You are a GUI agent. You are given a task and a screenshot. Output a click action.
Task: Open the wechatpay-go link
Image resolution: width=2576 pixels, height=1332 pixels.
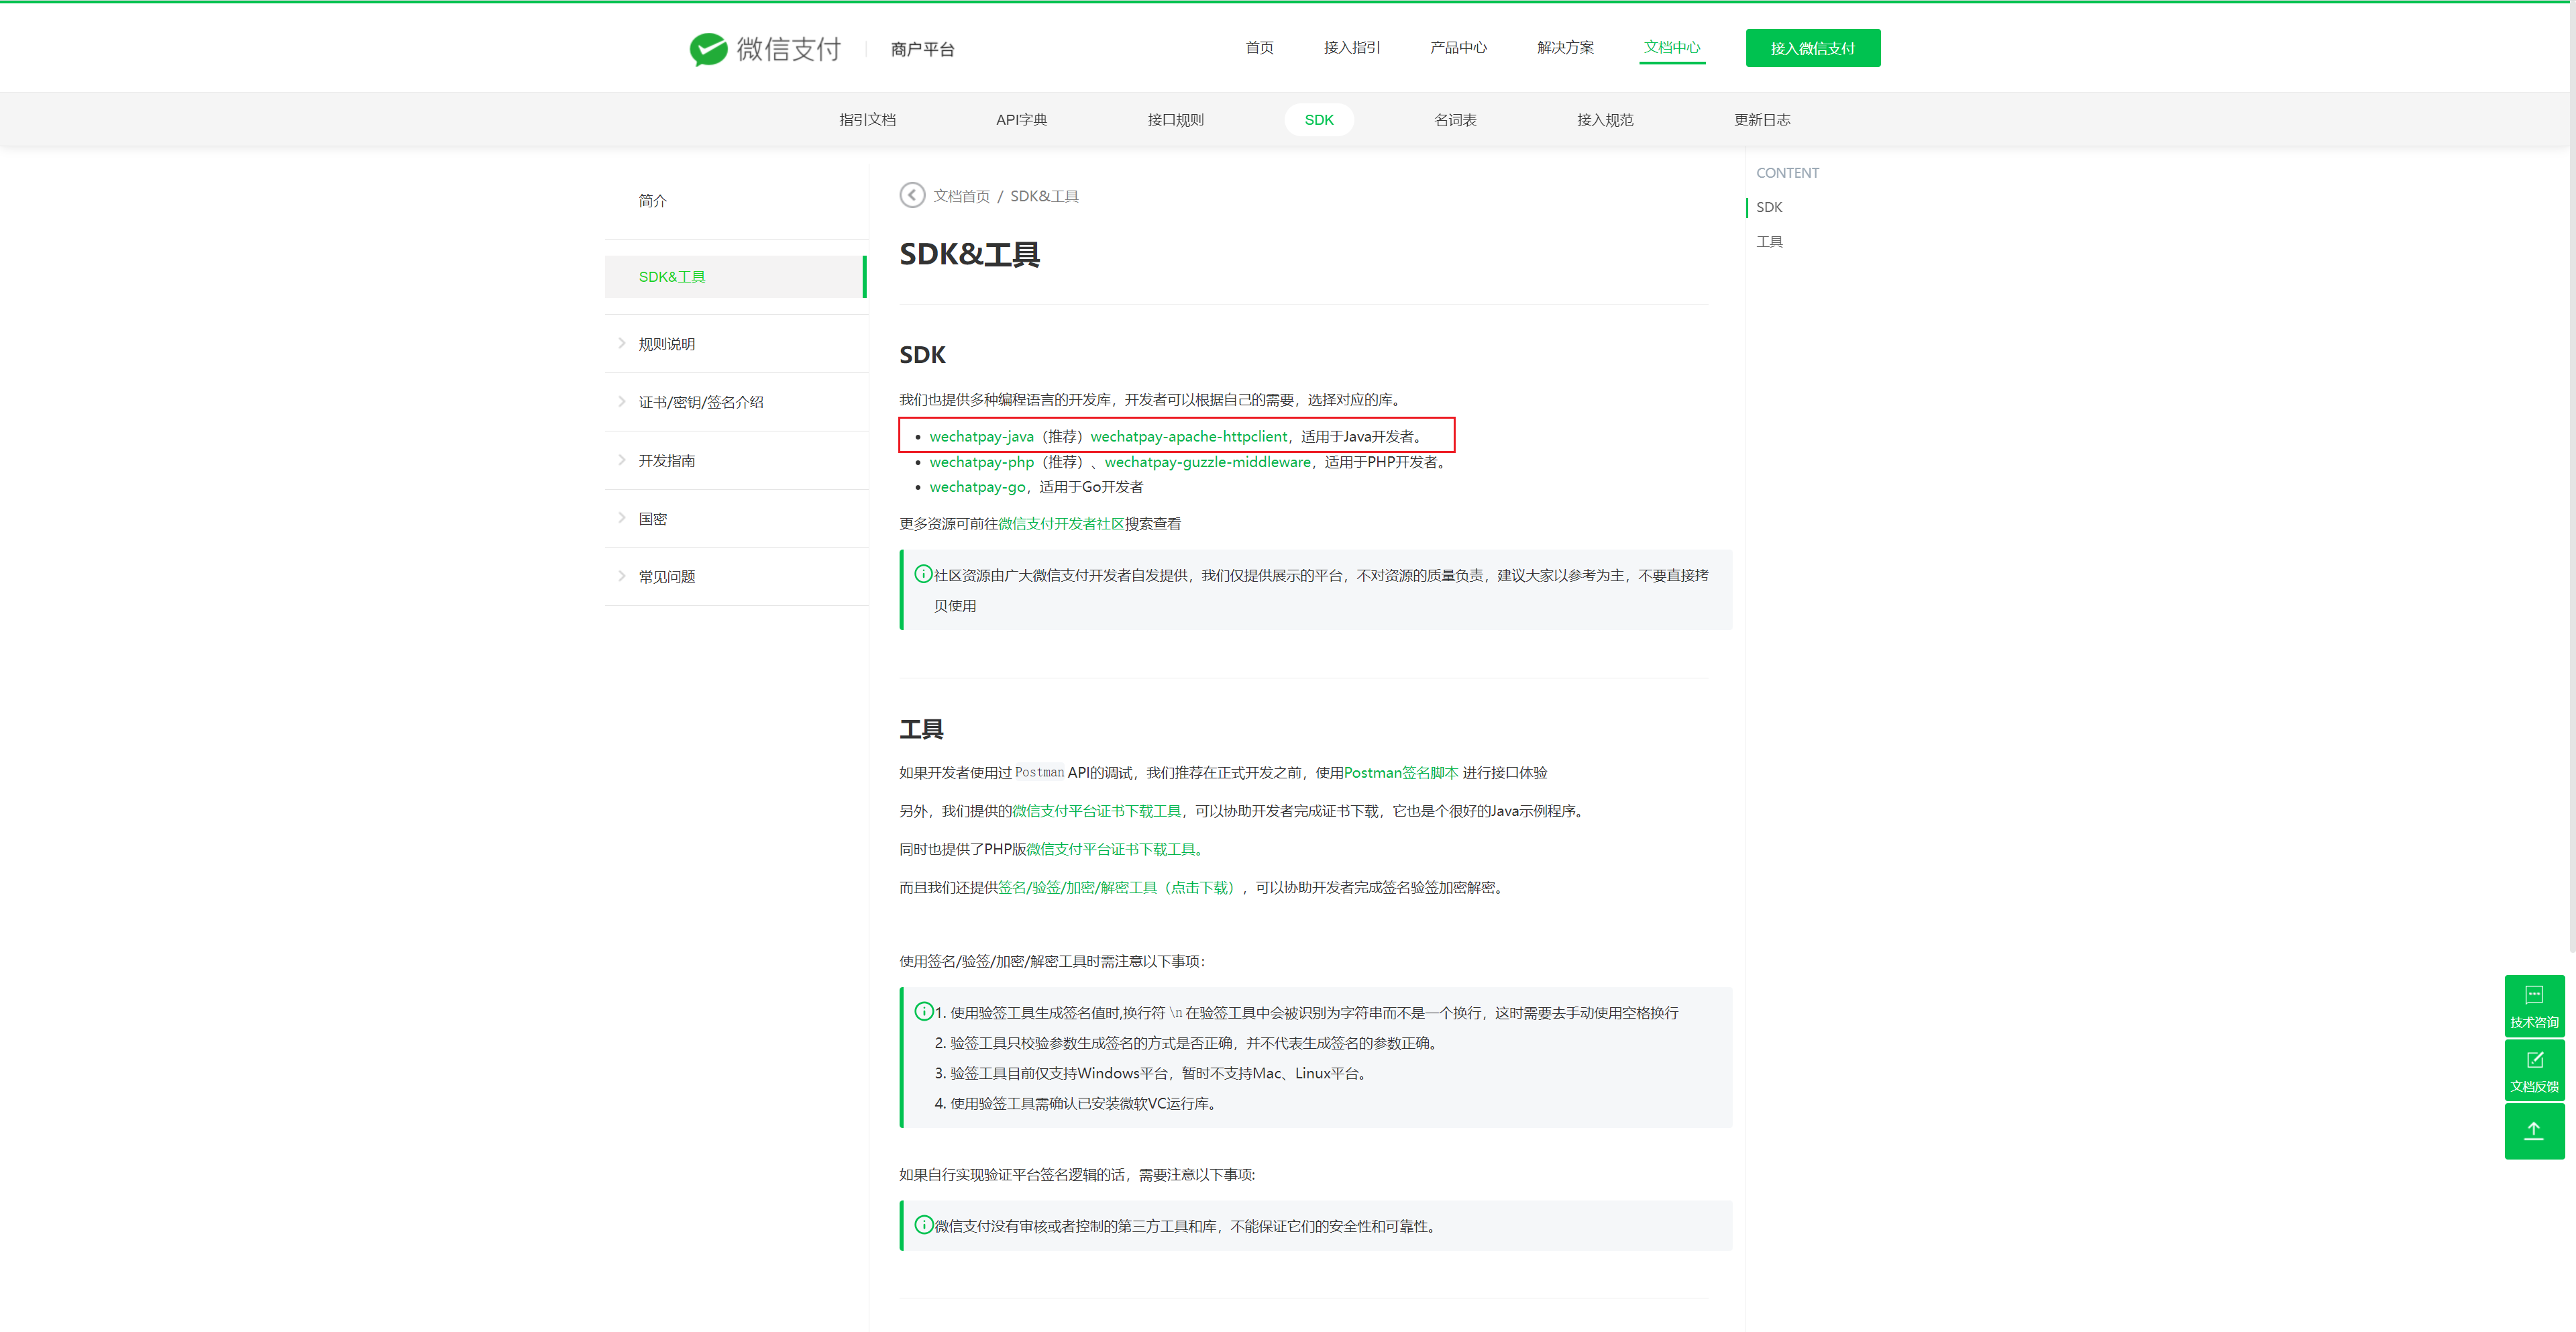coord(977,487)
